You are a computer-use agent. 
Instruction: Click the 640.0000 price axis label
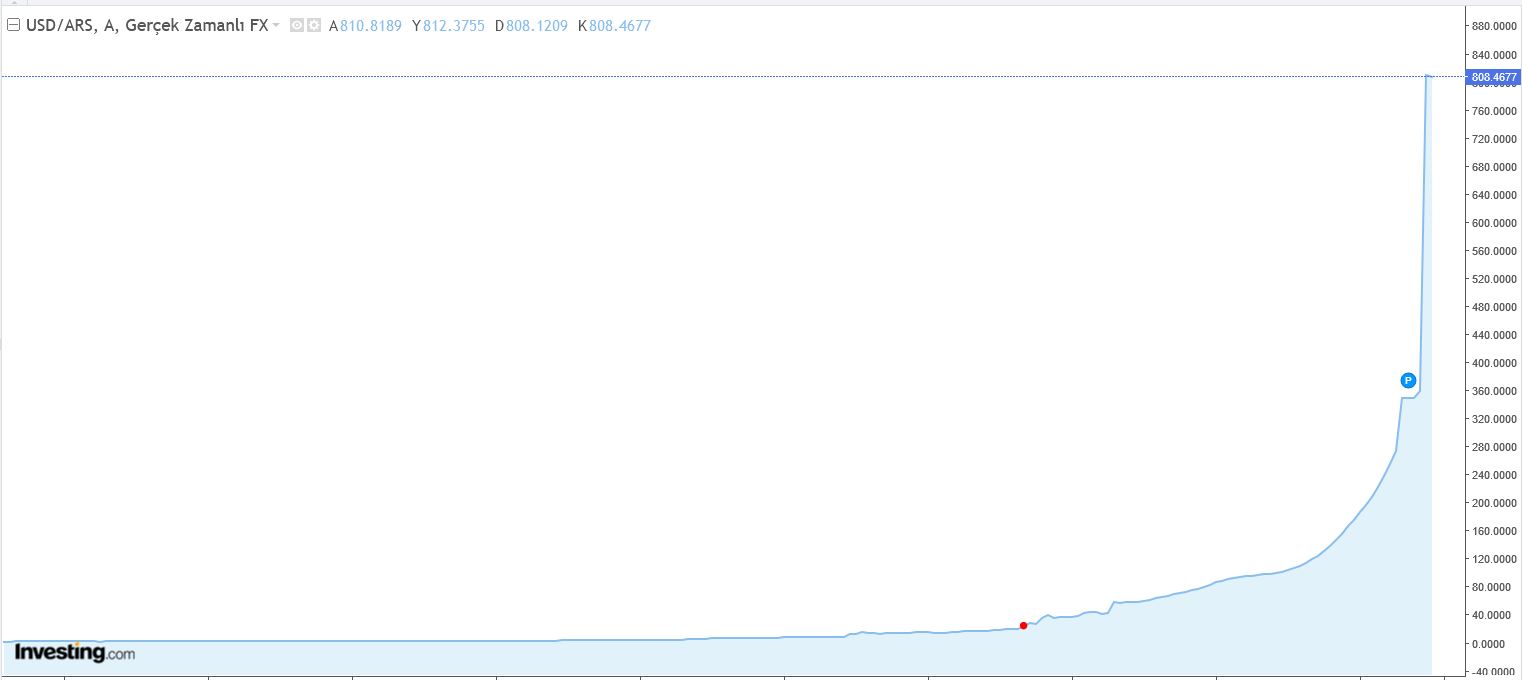1494,195
